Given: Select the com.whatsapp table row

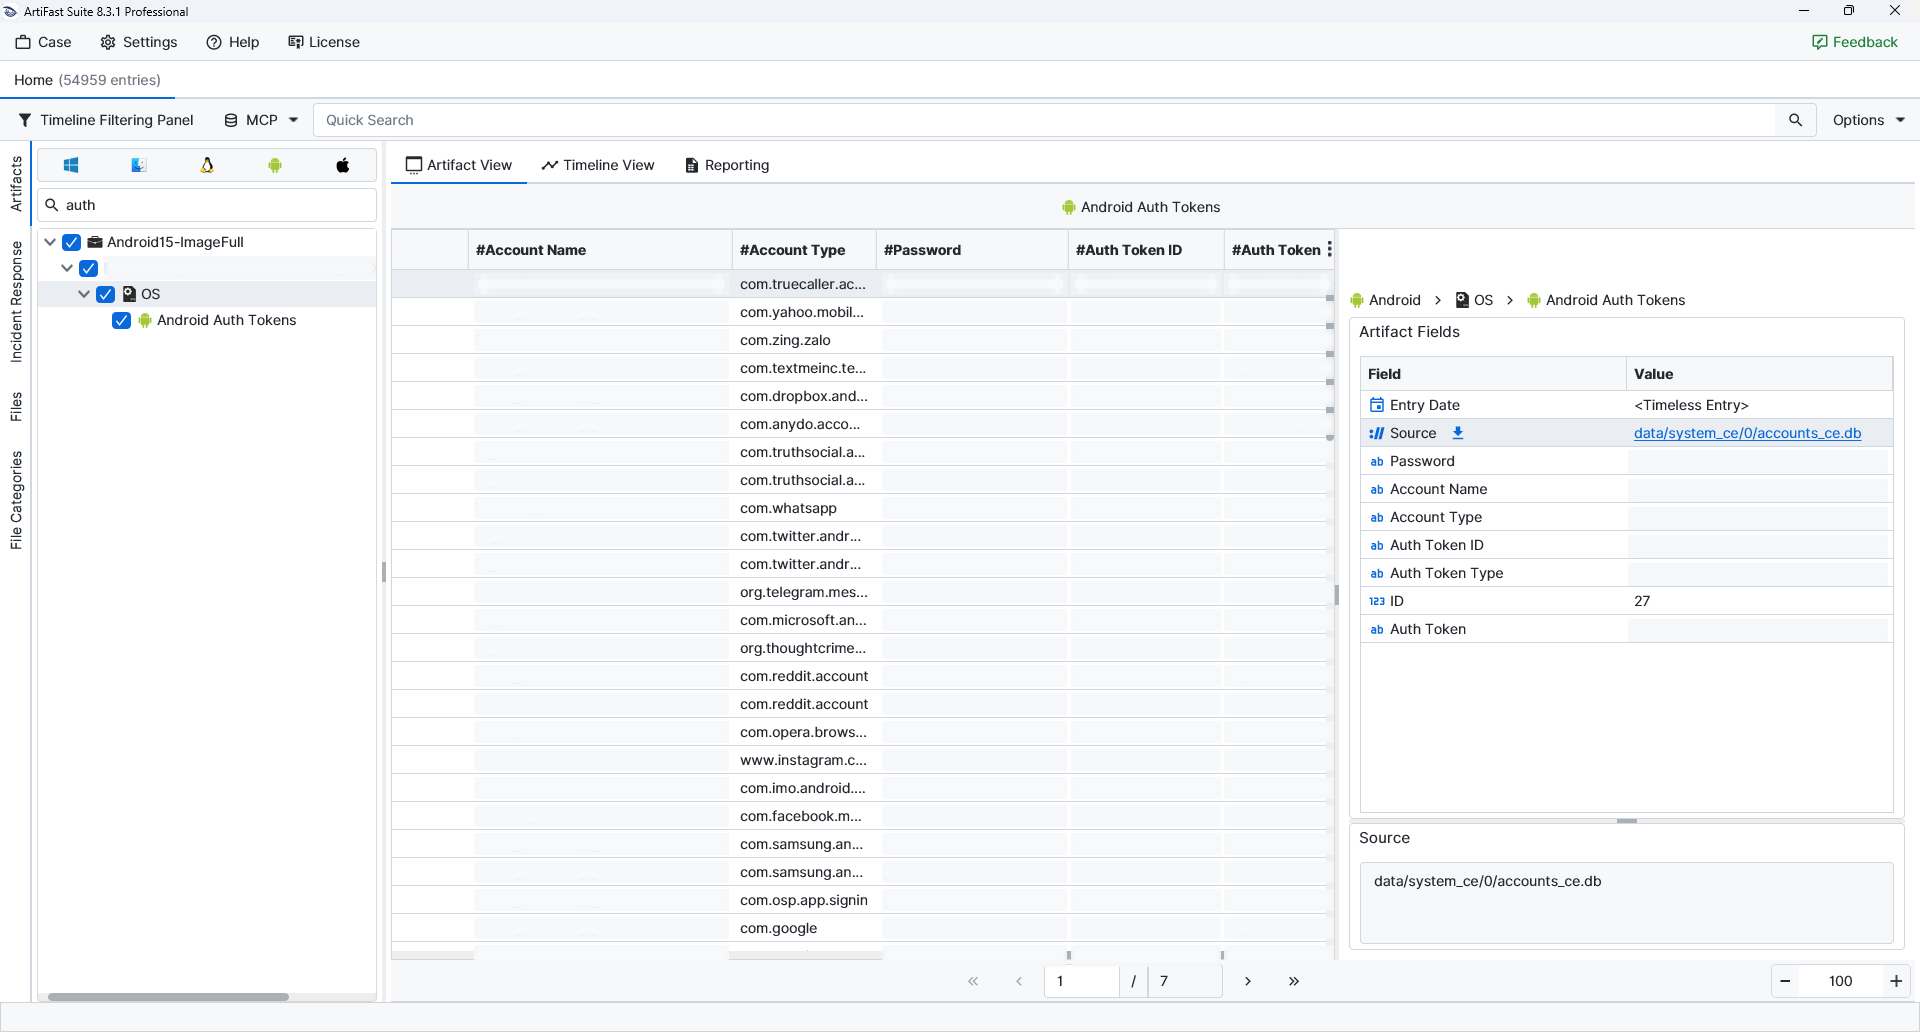Looking at the screenshot, I should click(x=862, y=508).
